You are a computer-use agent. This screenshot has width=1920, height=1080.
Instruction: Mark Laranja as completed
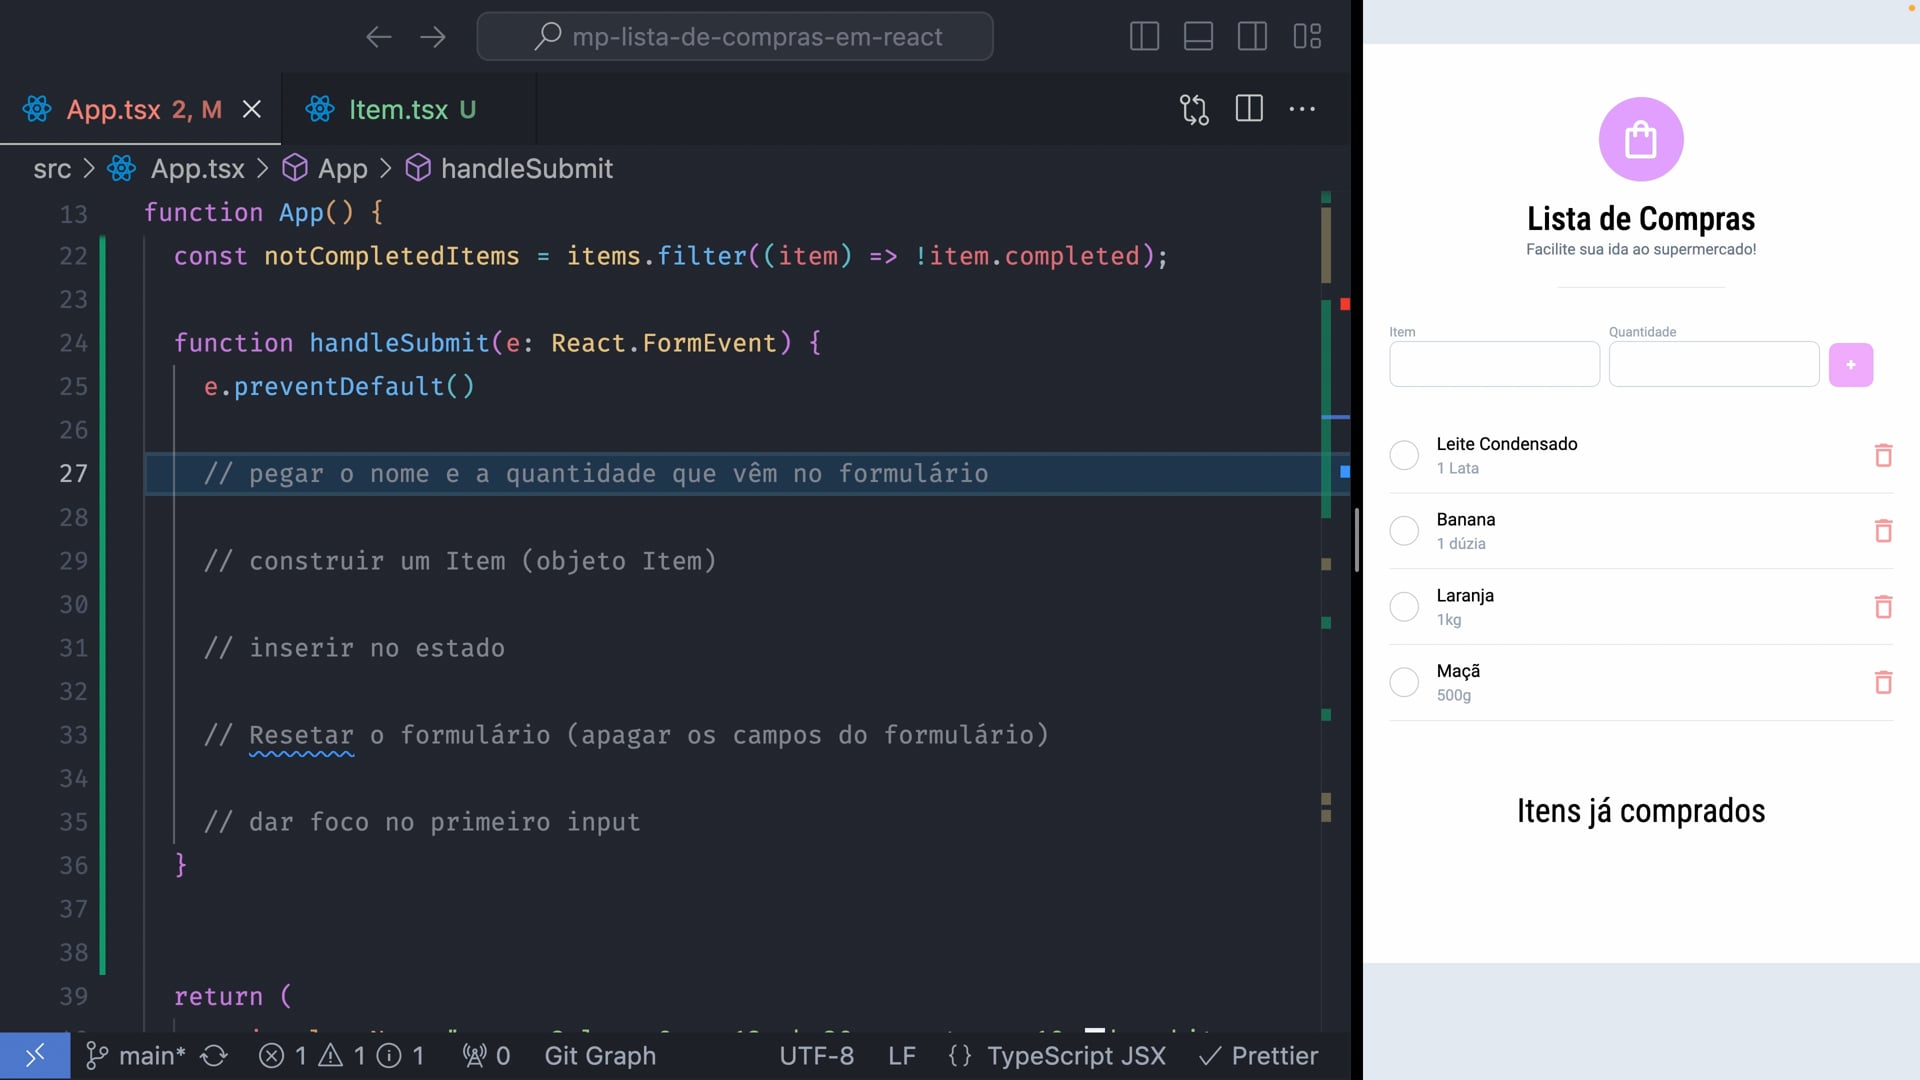(1404, 607)
